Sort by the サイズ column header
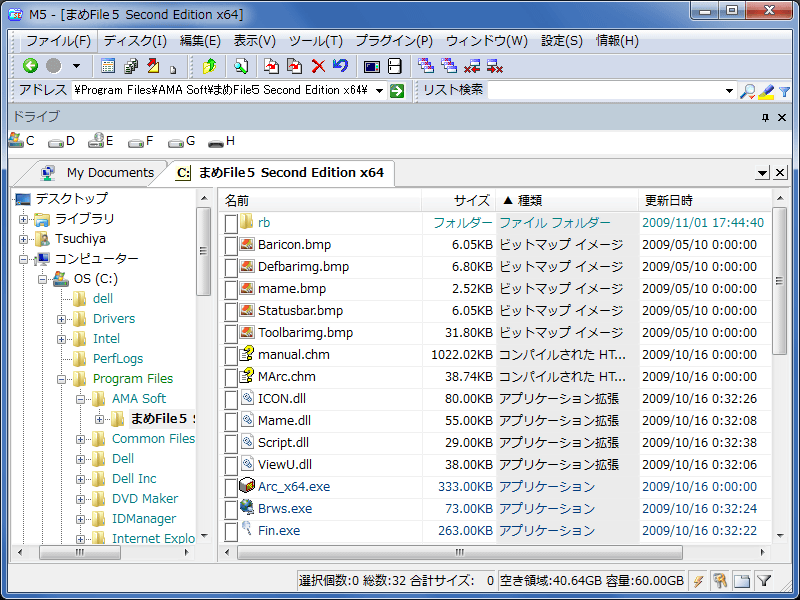The image size is (800, 600). (x=459, y=201)
